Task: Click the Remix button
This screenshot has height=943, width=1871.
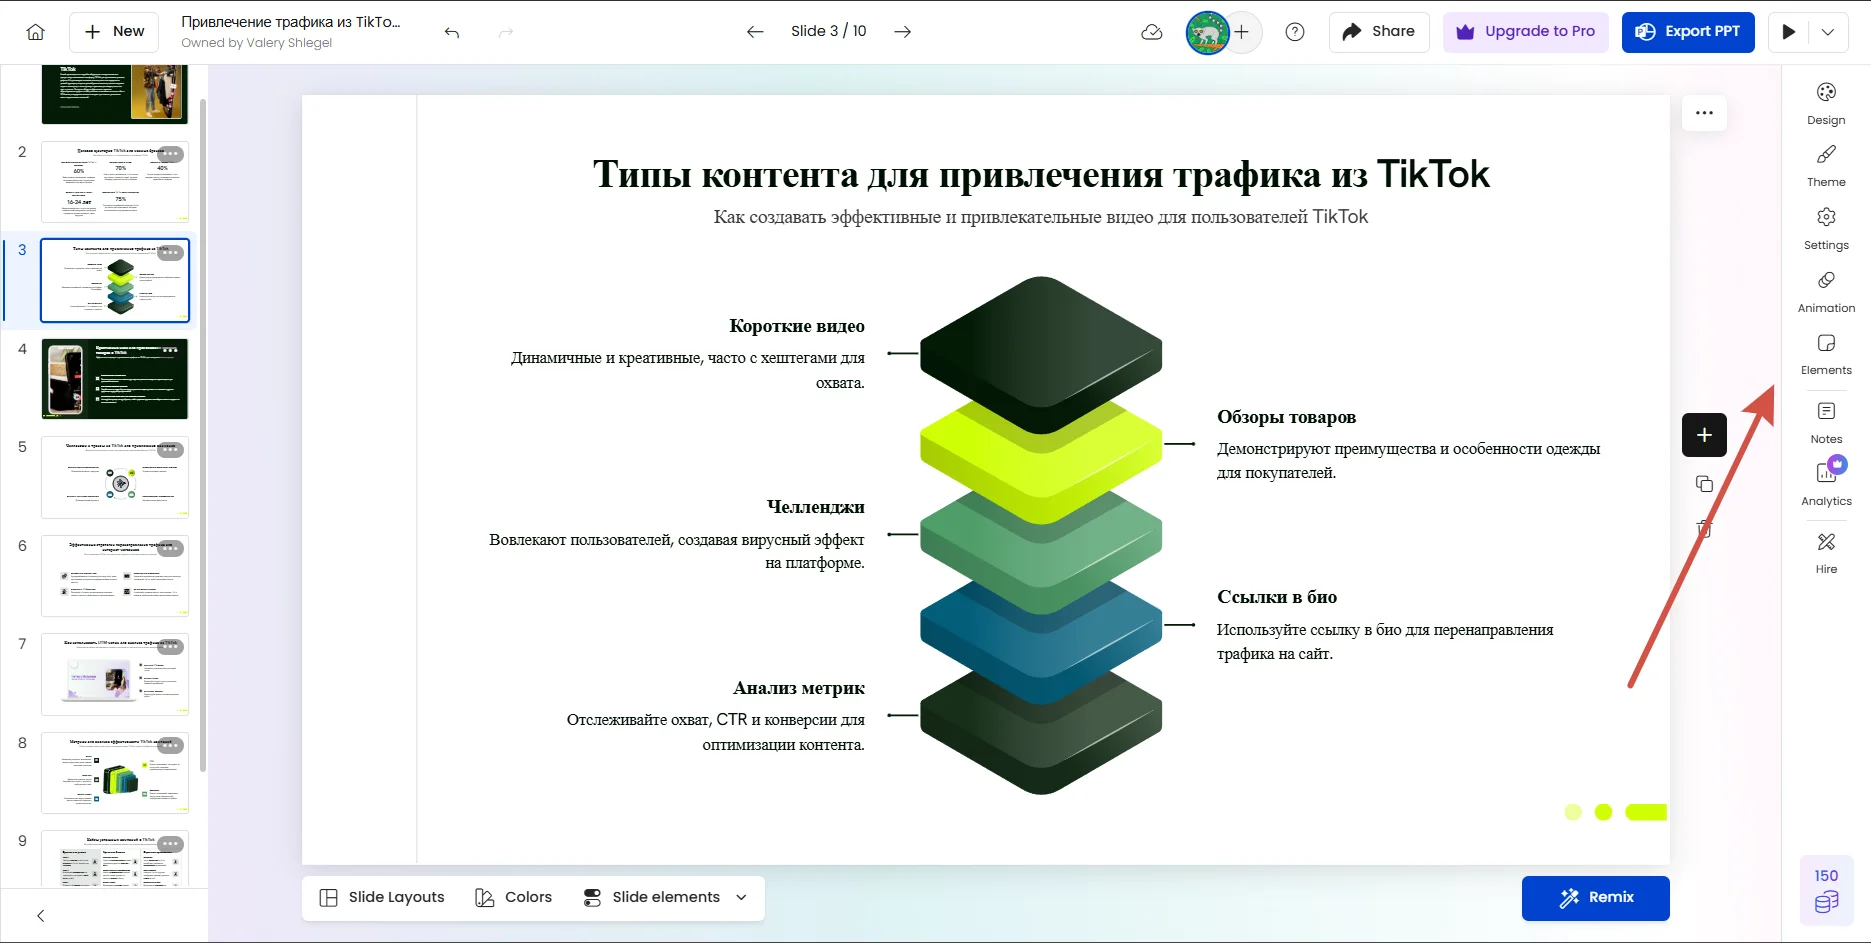Action: click(x=1595, y=898)
